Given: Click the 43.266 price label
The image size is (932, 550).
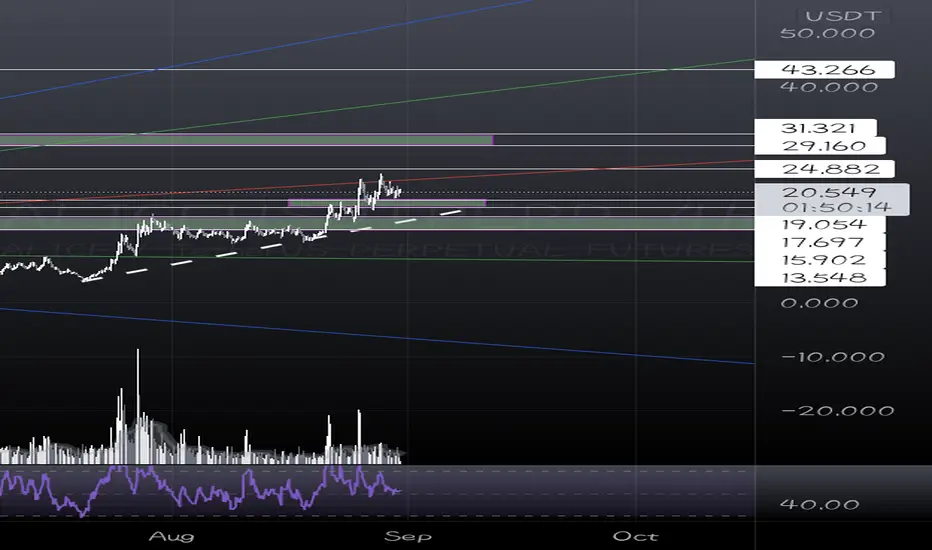Looking at the screenshot, I should 824,70.
